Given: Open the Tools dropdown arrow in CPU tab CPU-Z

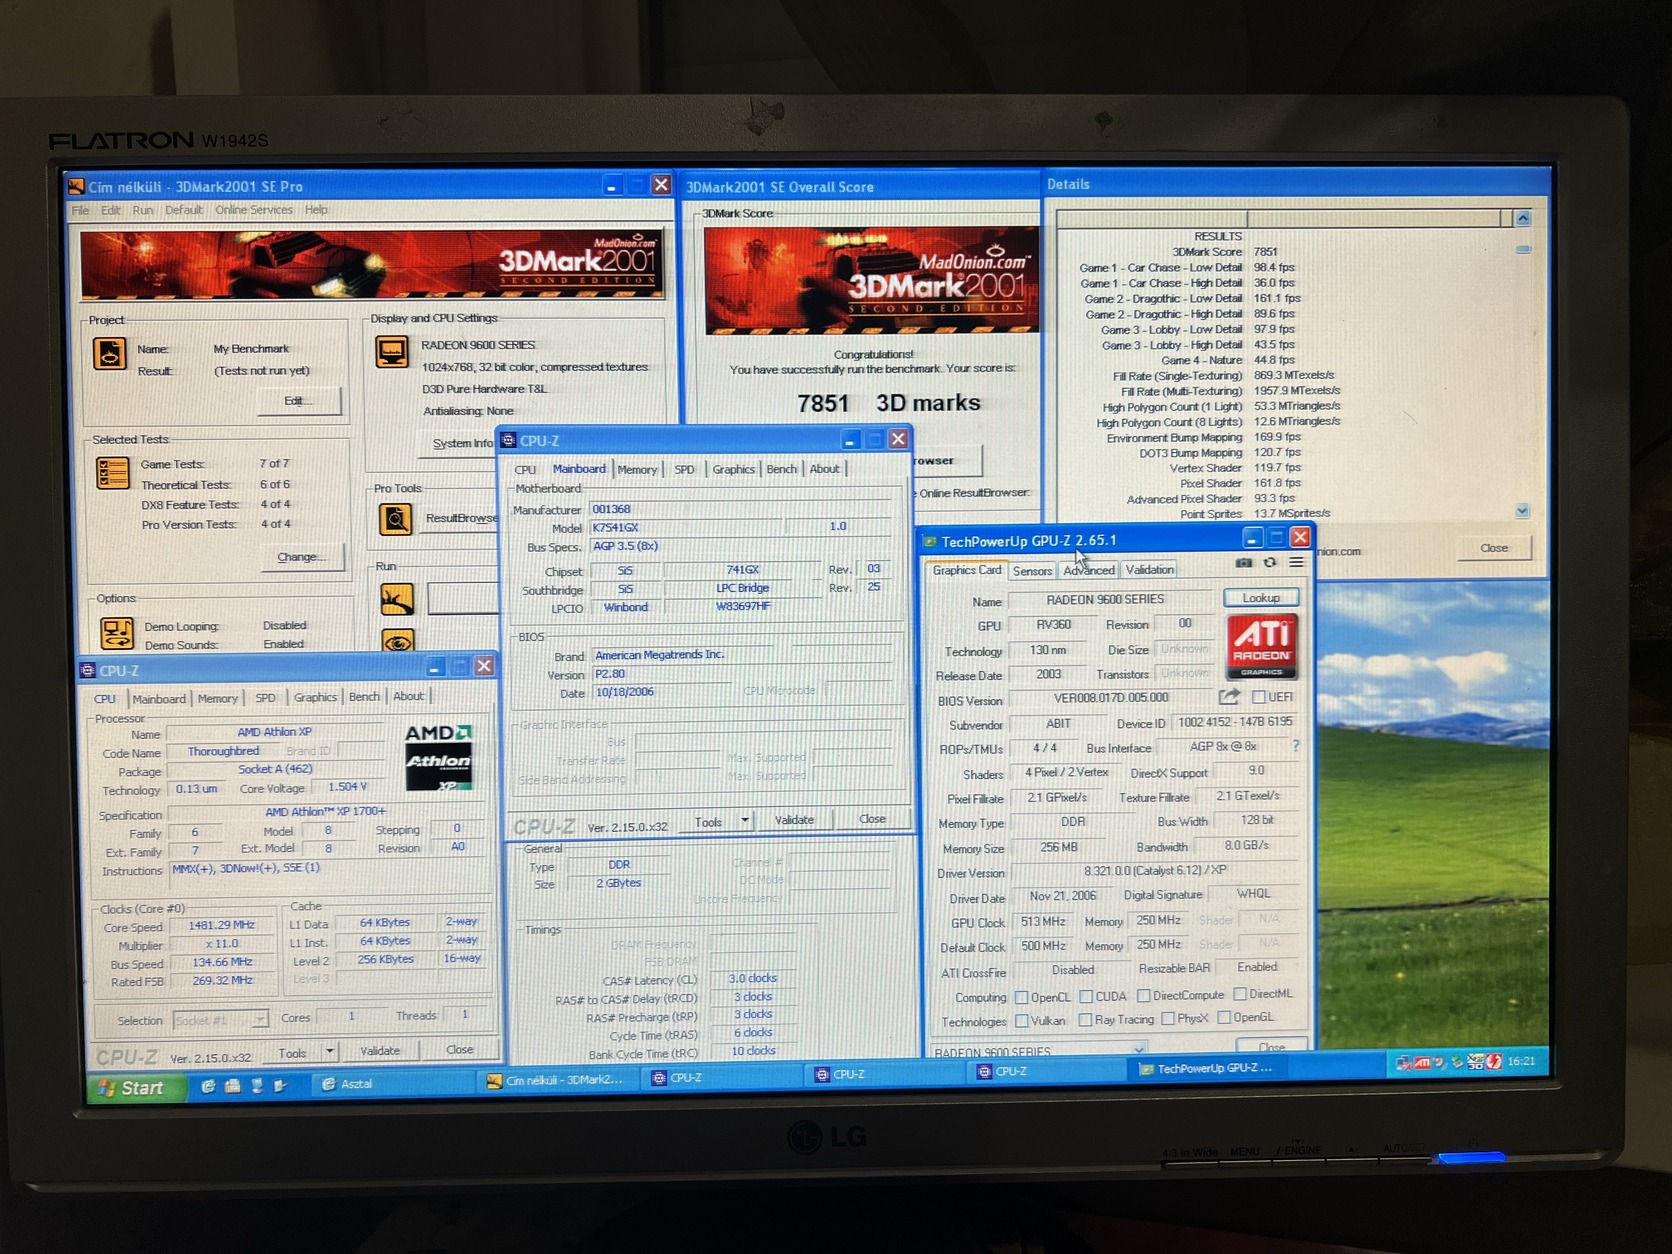Looking at the screenshot, I should tap(330, 1051).
